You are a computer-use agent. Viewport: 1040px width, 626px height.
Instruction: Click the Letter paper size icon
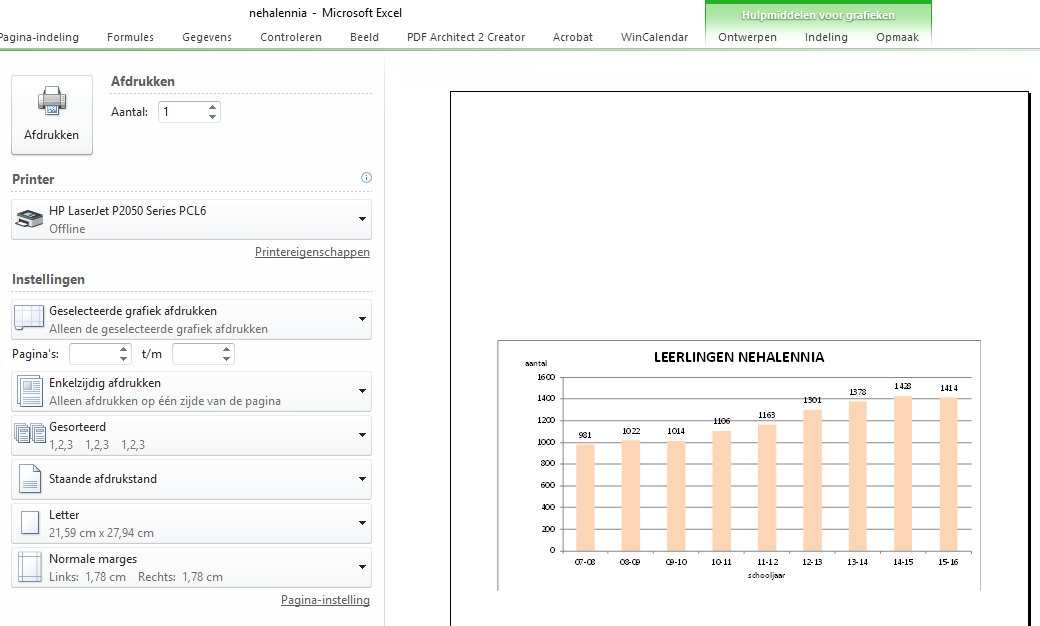tap(30, 523)
